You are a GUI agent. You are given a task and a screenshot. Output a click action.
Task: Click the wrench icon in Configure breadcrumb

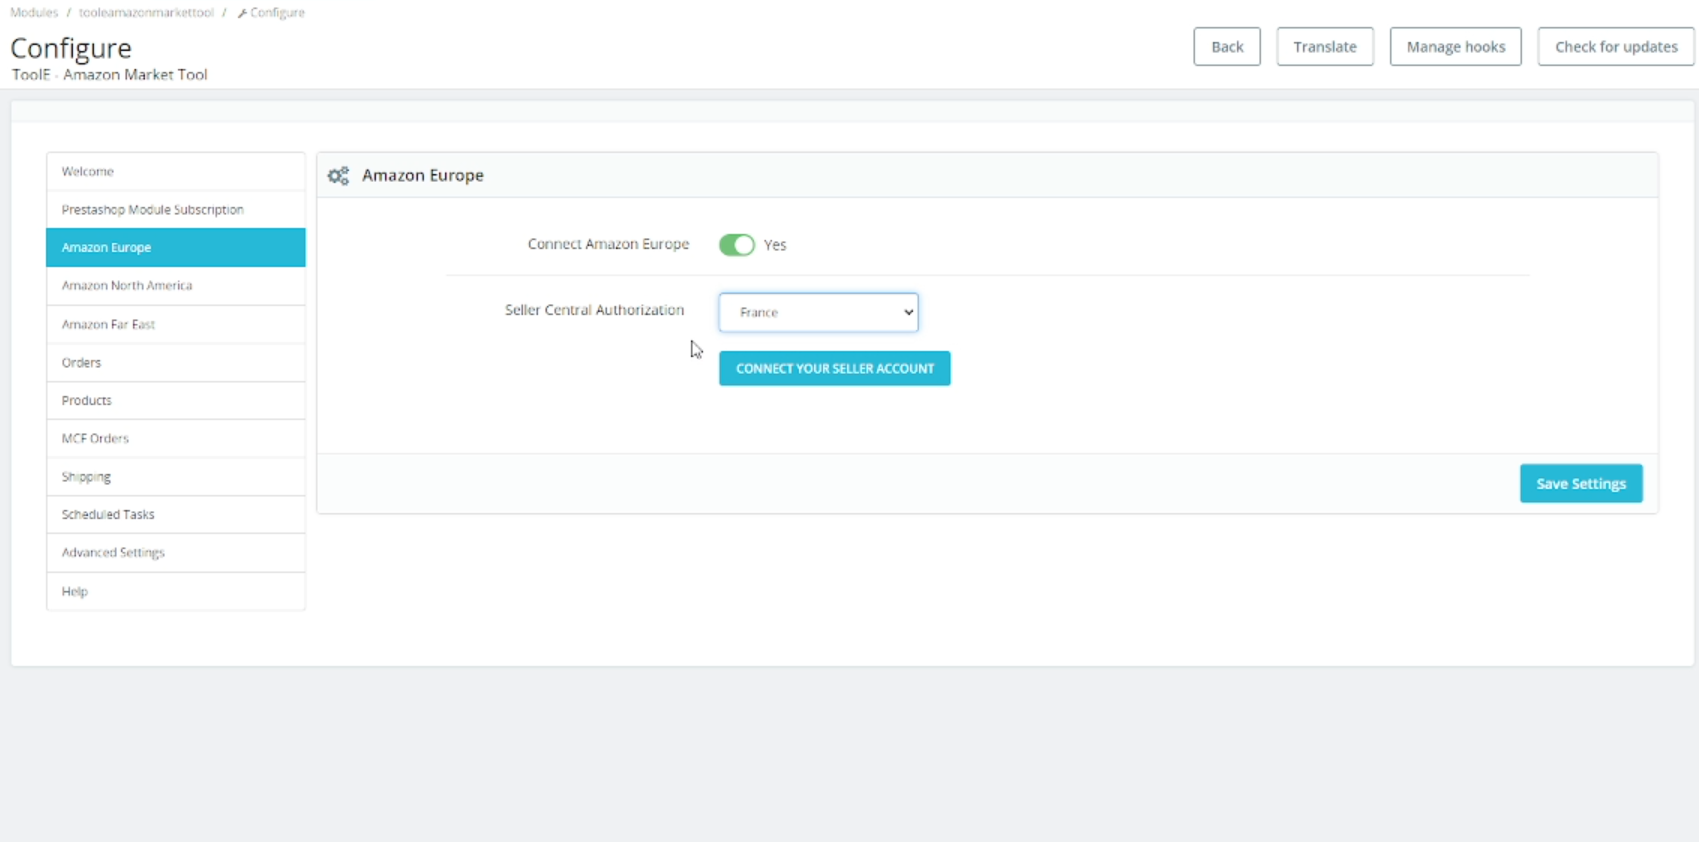click(242, 13)
